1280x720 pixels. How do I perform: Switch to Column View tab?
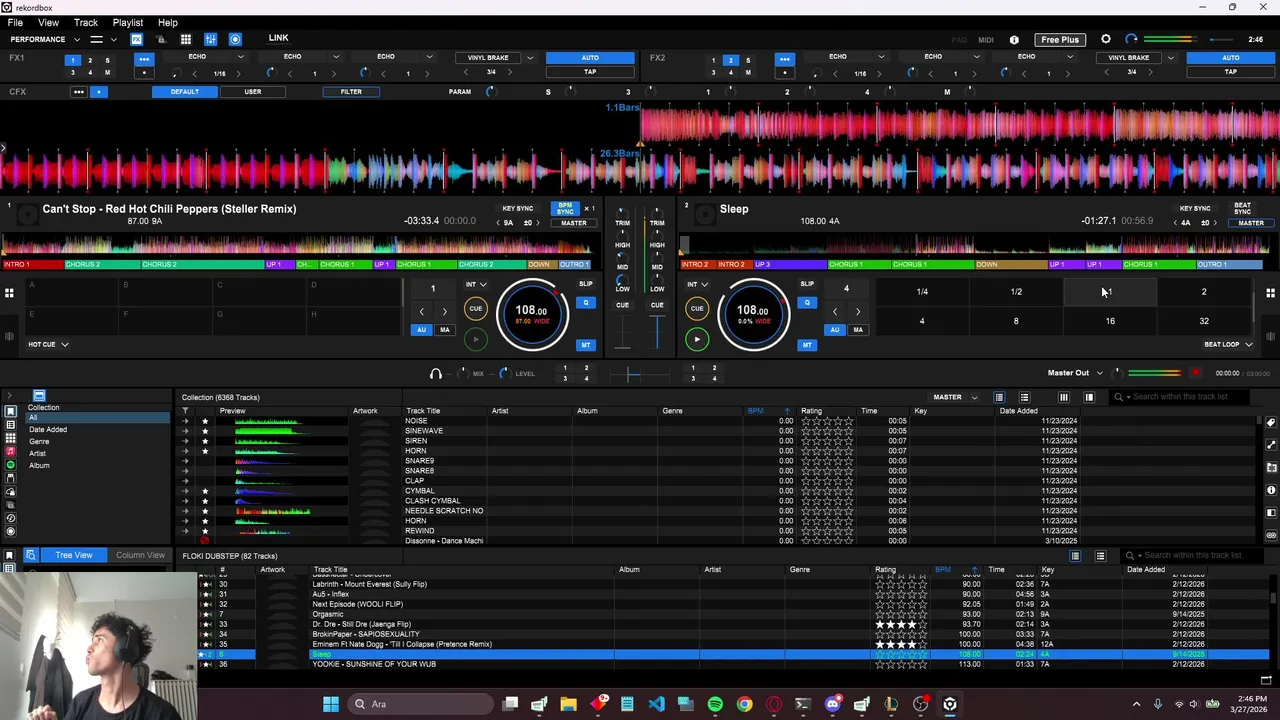coord(140,555)
